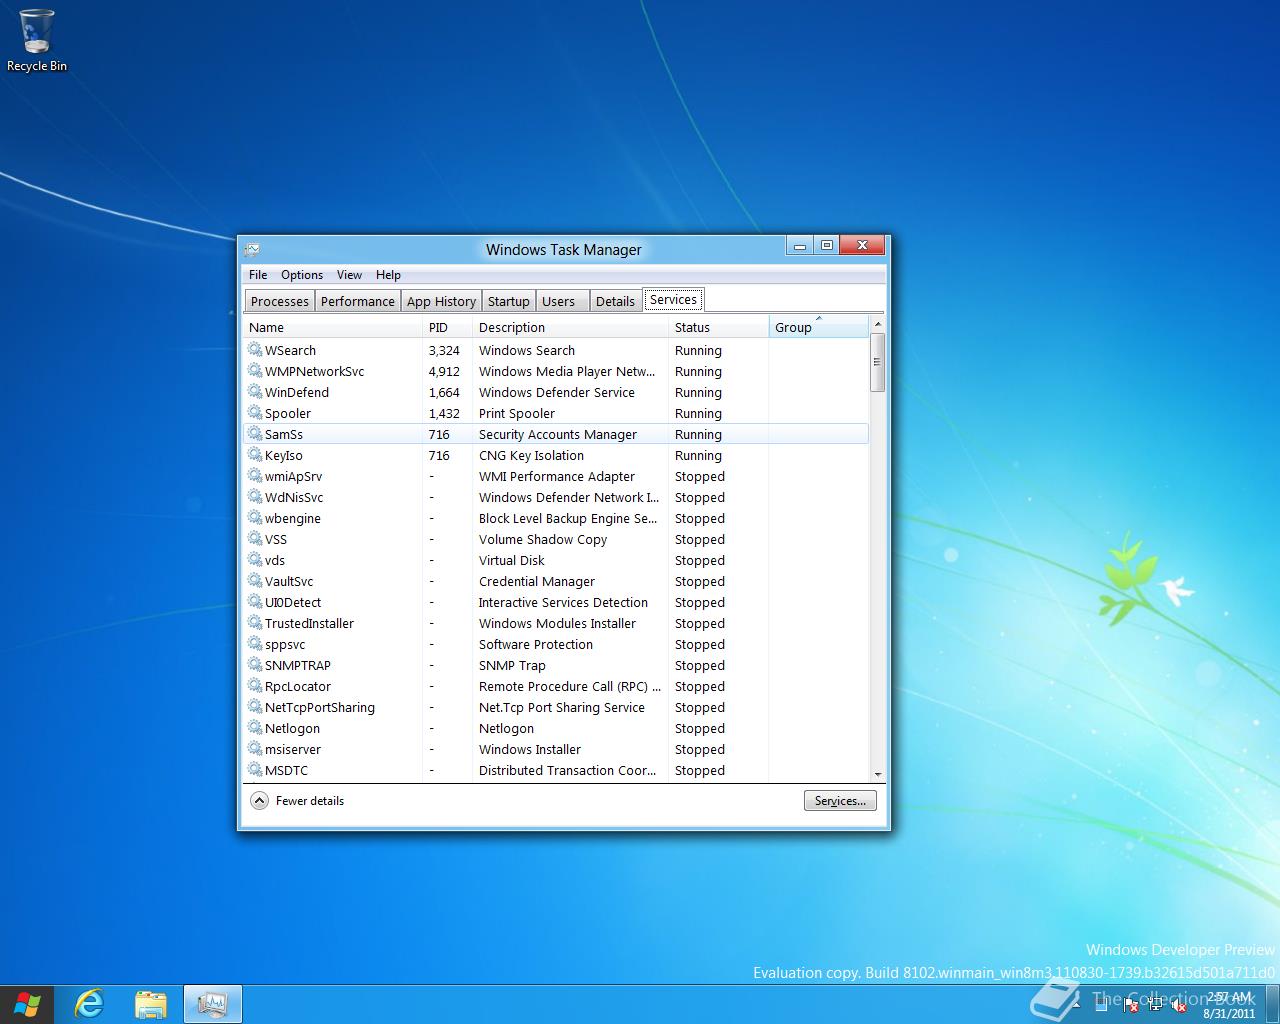Sort by the Description column header
The image size is (1280, 1024).
pyautogui.click(x=570, y=327)
